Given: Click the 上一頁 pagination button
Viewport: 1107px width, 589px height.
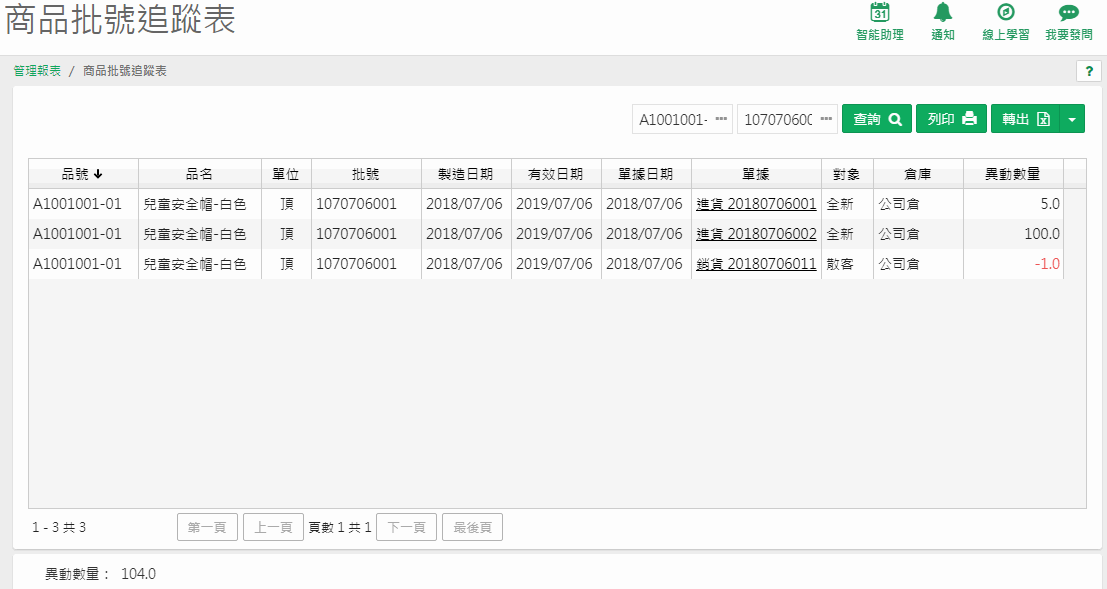Looking at the screenshot, I should click(273, 528).
